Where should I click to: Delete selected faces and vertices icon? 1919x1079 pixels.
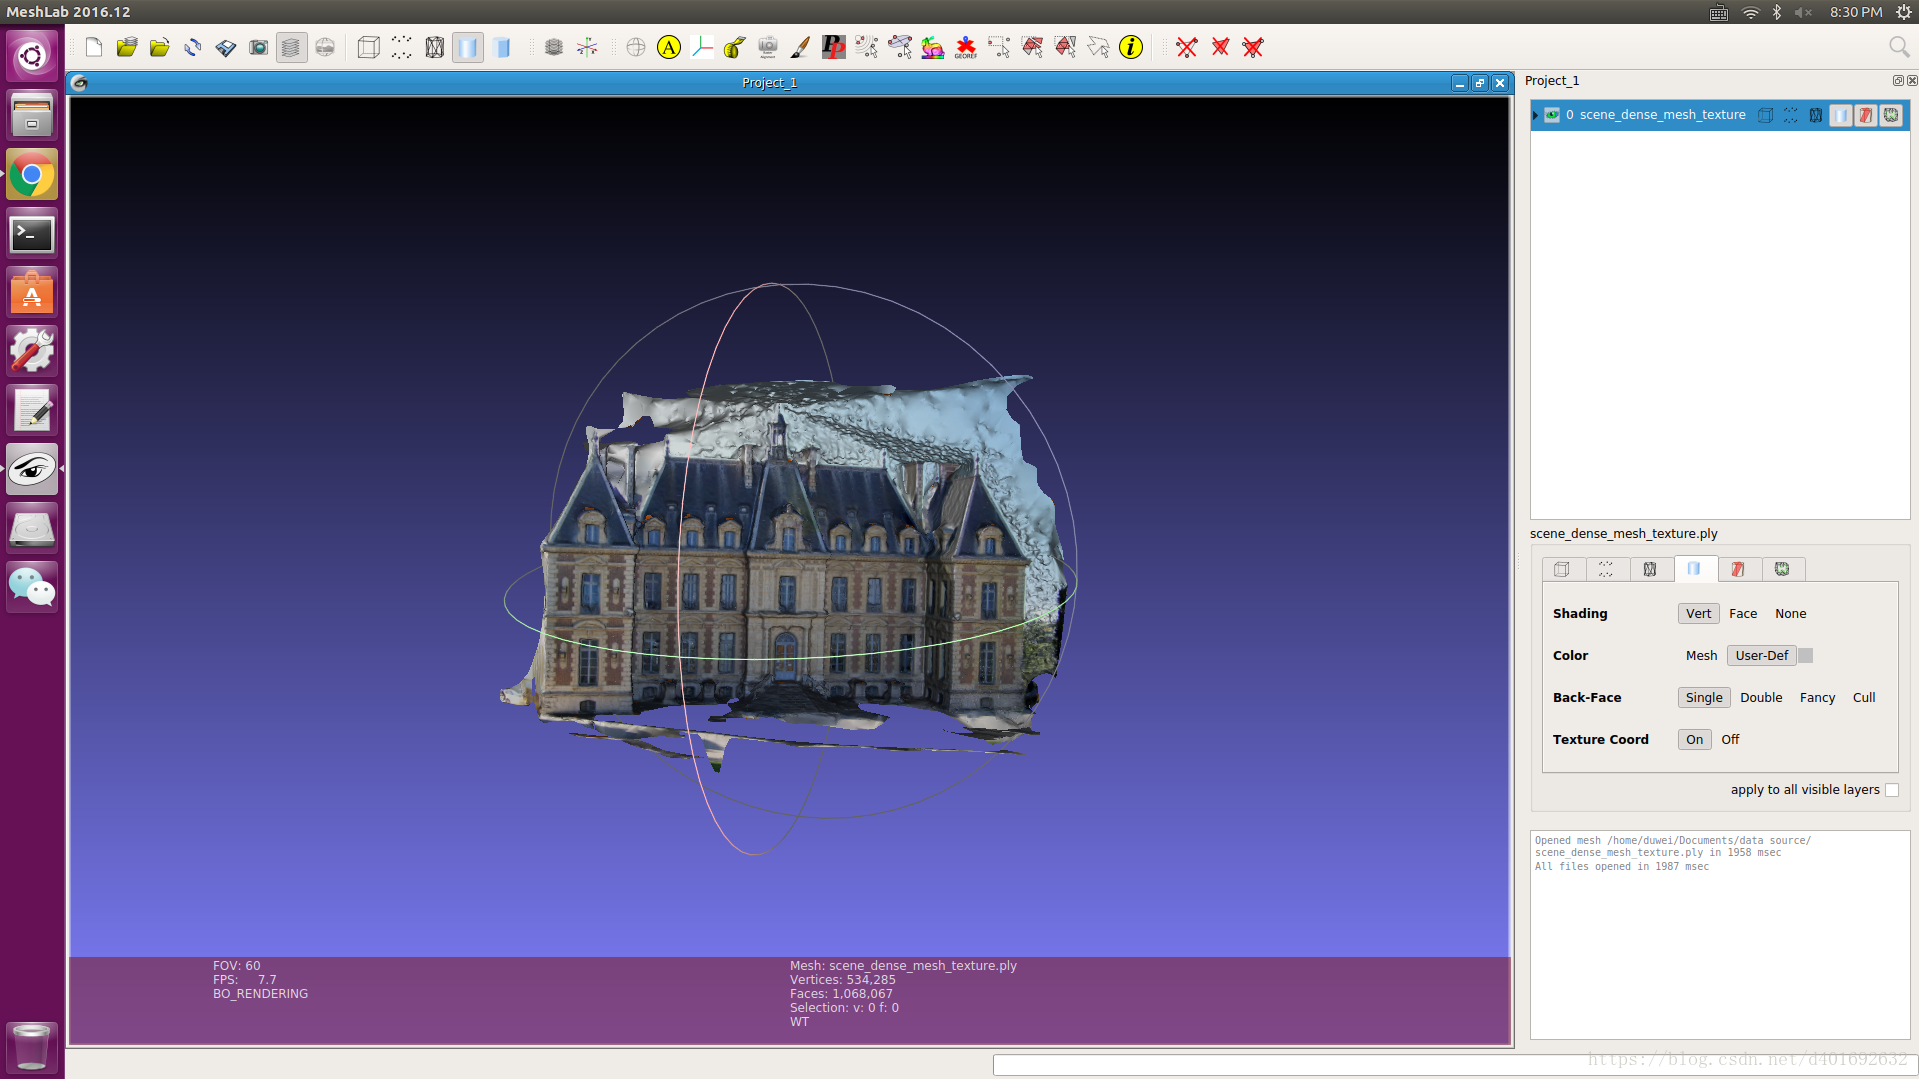[x=1253, y=47]
